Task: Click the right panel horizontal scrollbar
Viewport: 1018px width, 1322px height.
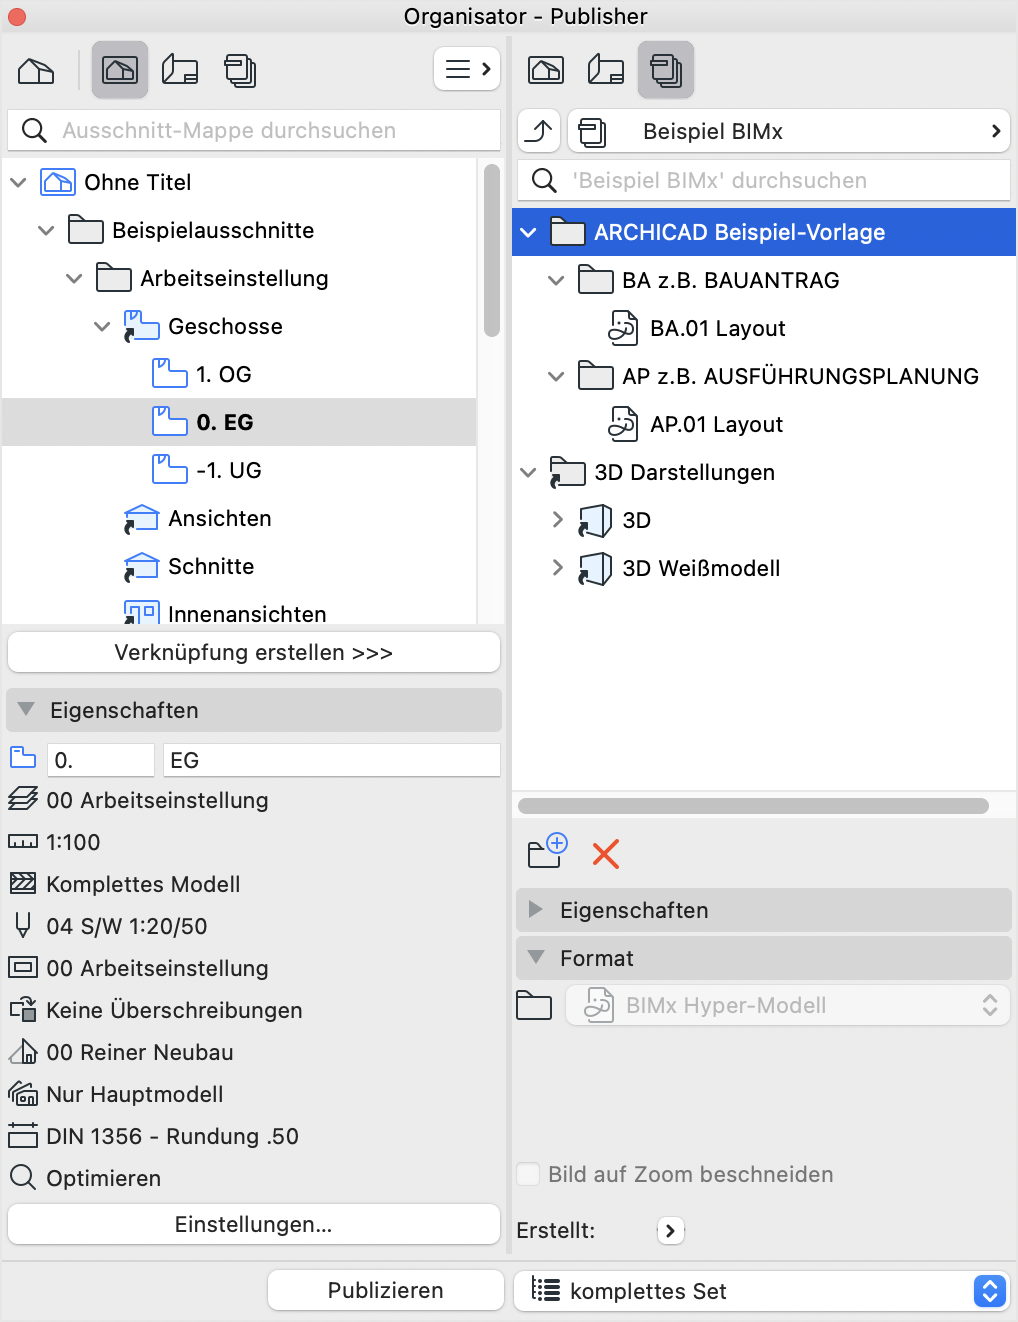Action: (x=753, y=806)
